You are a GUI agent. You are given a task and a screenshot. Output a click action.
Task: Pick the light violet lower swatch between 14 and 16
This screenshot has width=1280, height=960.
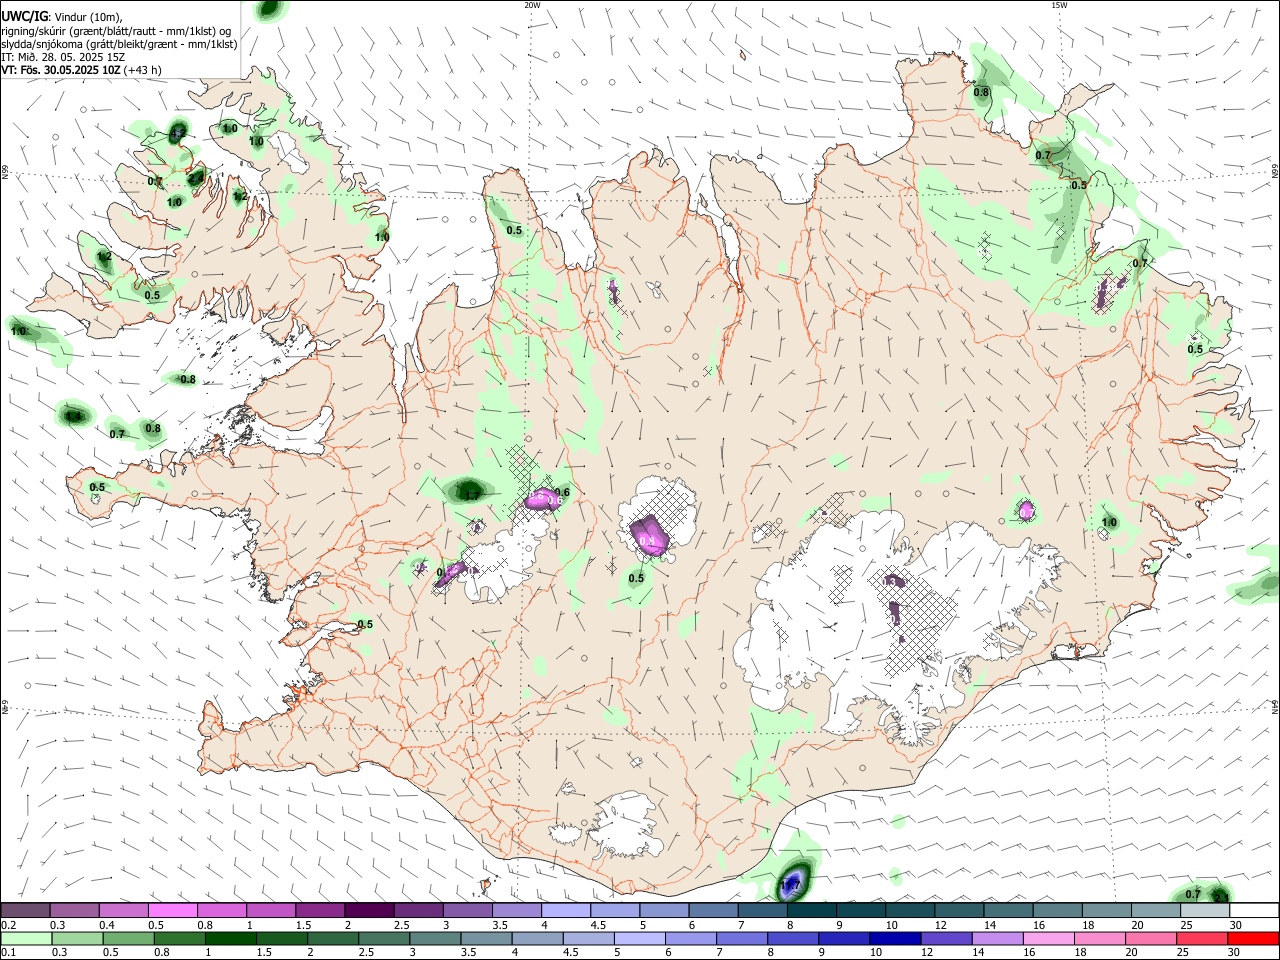click(996, 939)
